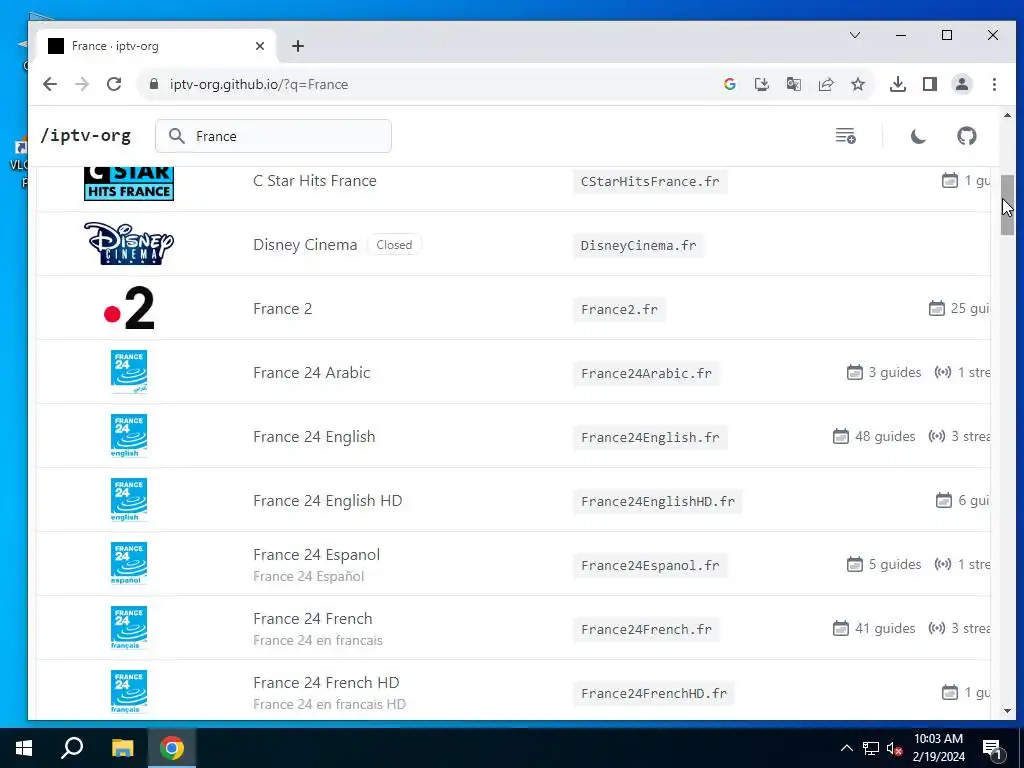Click the France 2 logo
The height and width of the screenshot is (768, 1024).
(129, 308)
